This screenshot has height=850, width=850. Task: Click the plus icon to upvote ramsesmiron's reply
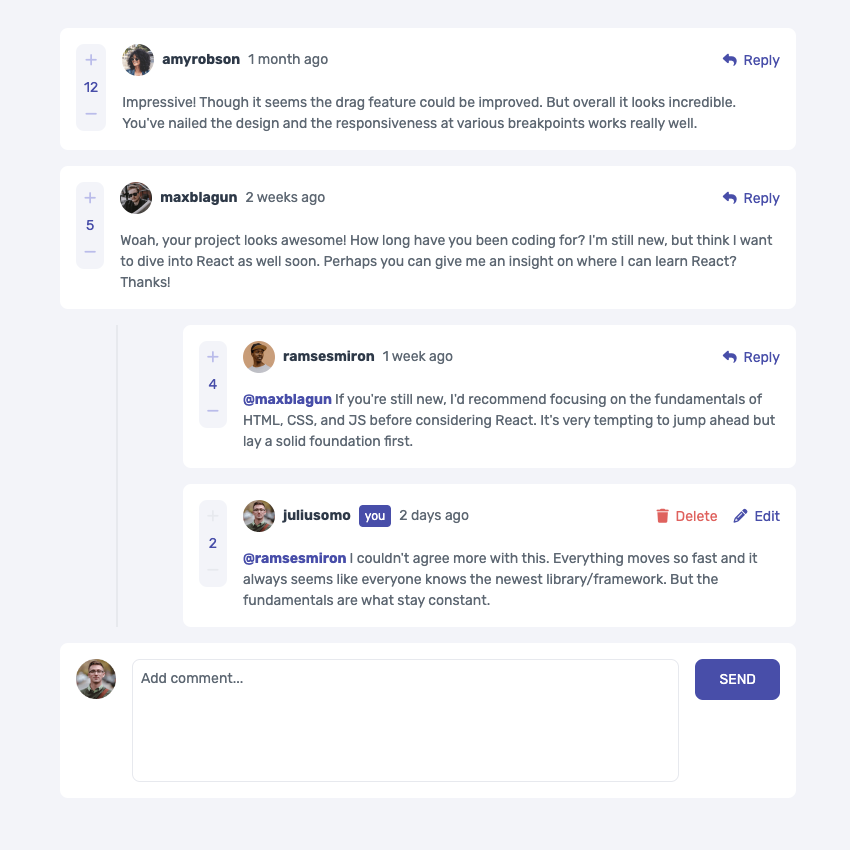pyautogui.click(x=212, y=356)
